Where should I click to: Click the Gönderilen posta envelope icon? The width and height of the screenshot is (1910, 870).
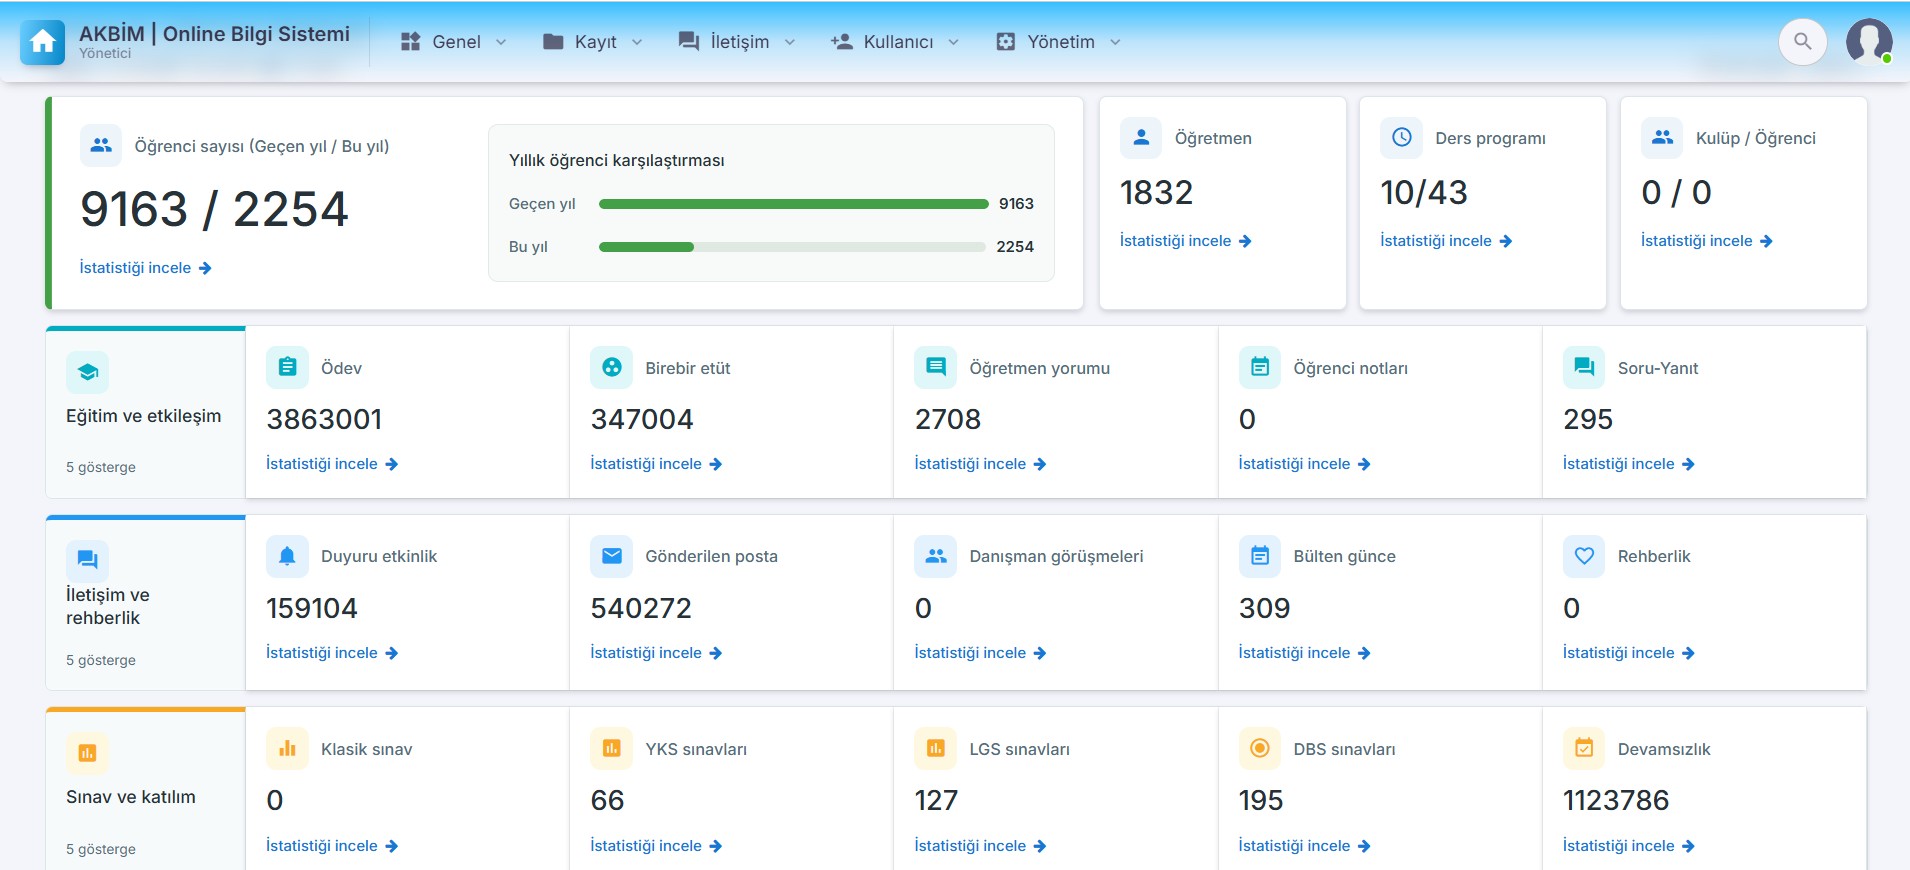click(611, 556)
